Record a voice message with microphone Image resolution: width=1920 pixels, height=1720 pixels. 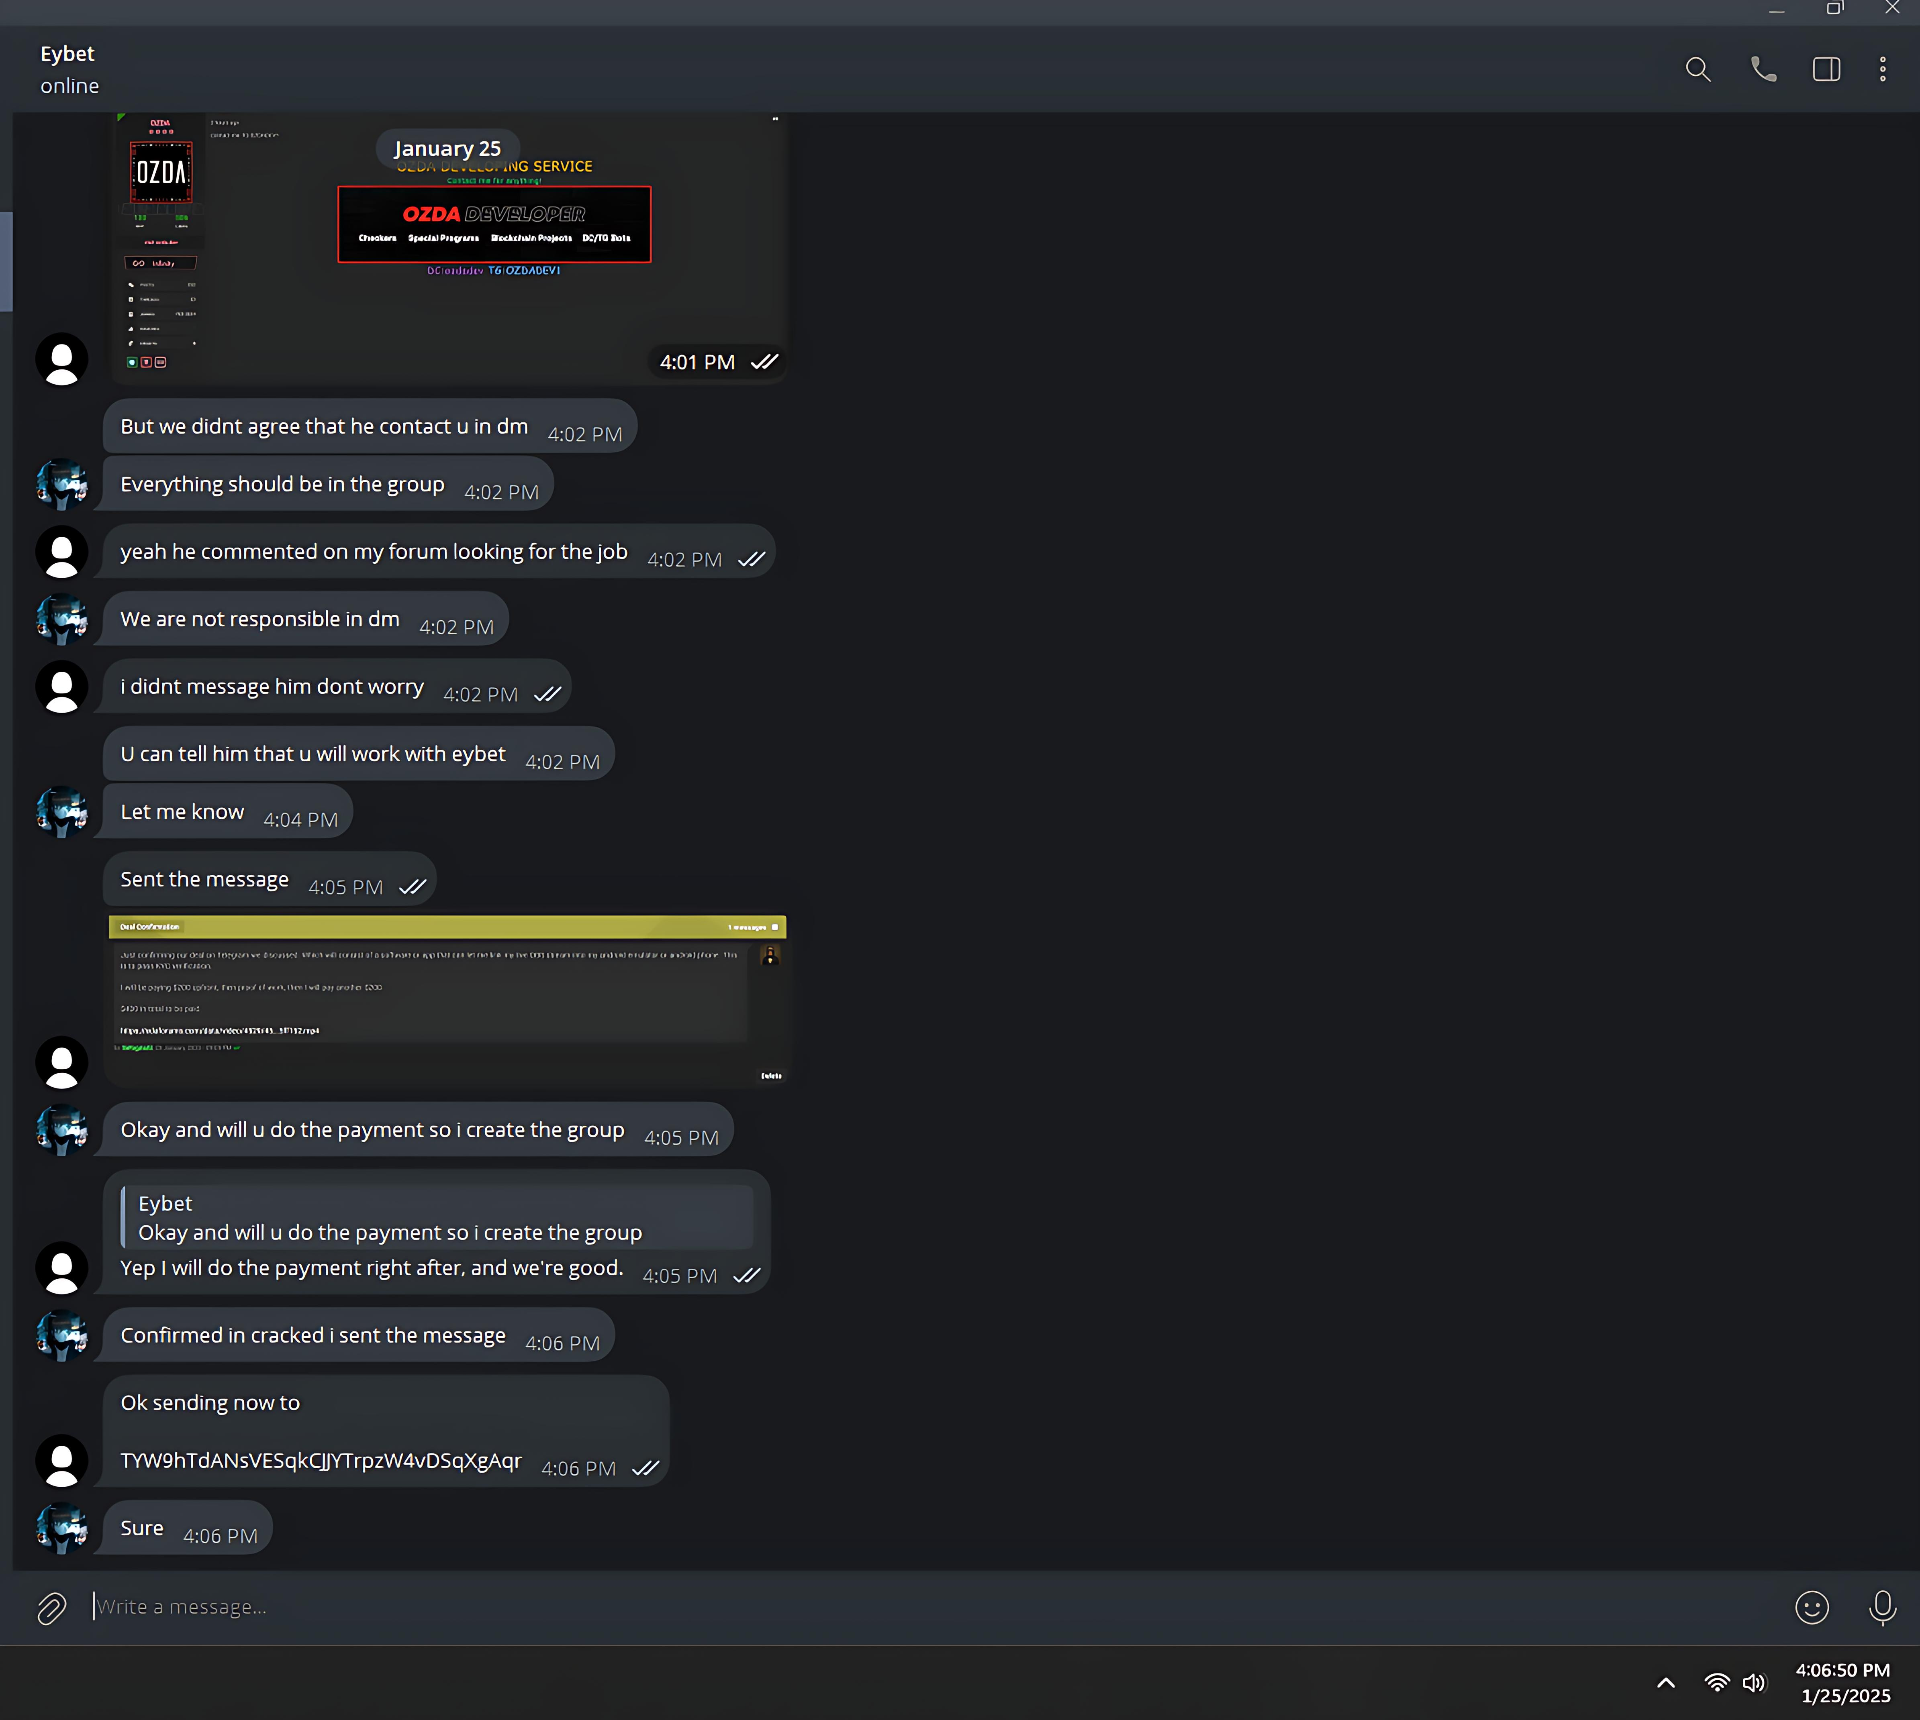(x=1882, y=1607)
